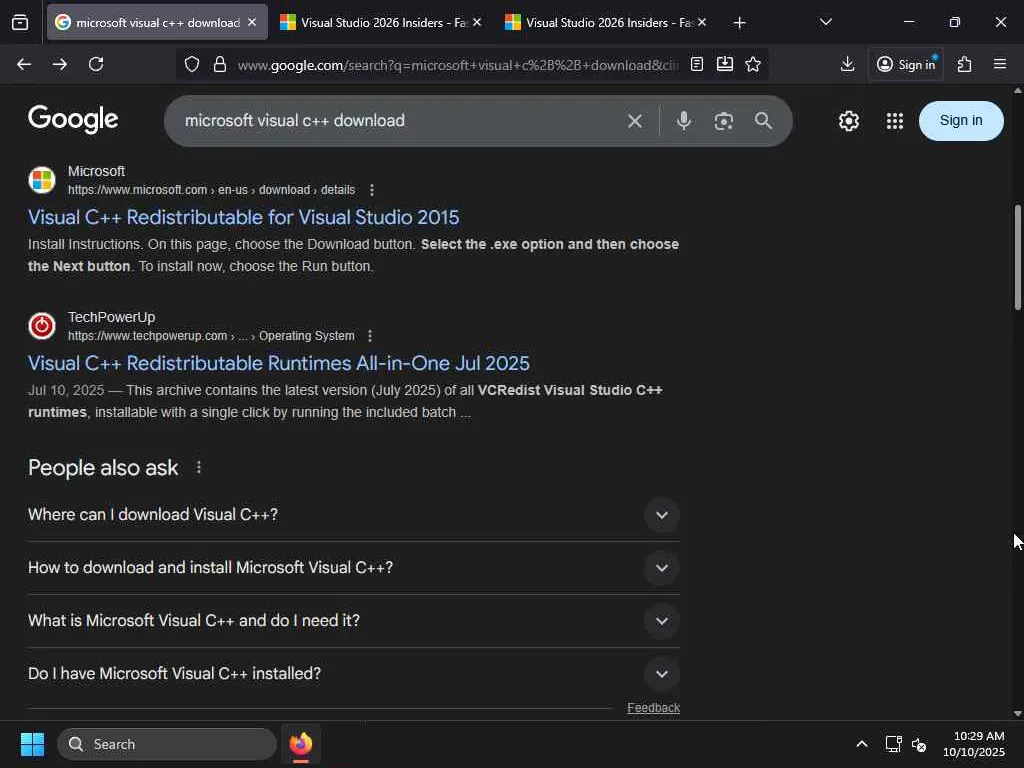Viewport: 1024px width, 768px height.
Task: Open more options for Microsoft result
Action: point(372,190)
